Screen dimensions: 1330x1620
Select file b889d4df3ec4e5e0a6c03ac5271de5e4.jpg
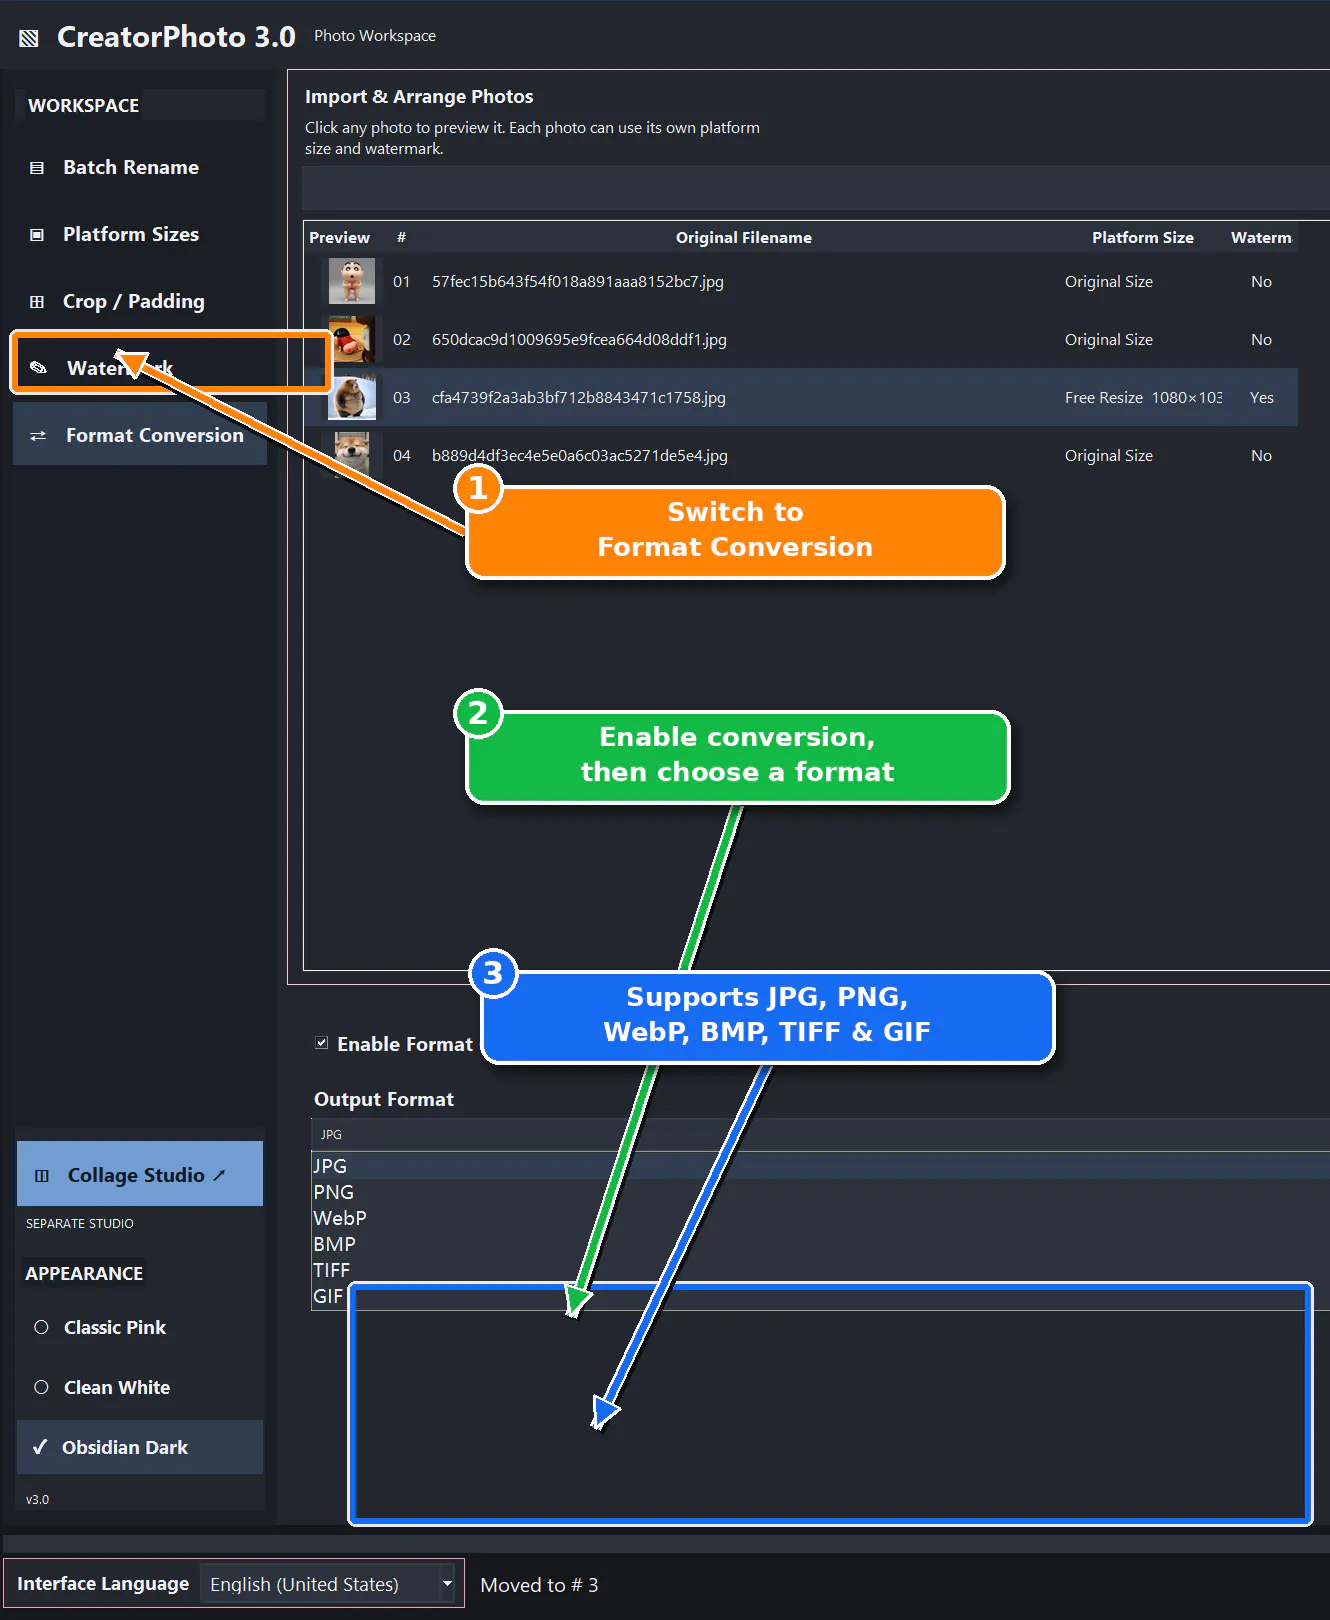[x=580, y=456]
